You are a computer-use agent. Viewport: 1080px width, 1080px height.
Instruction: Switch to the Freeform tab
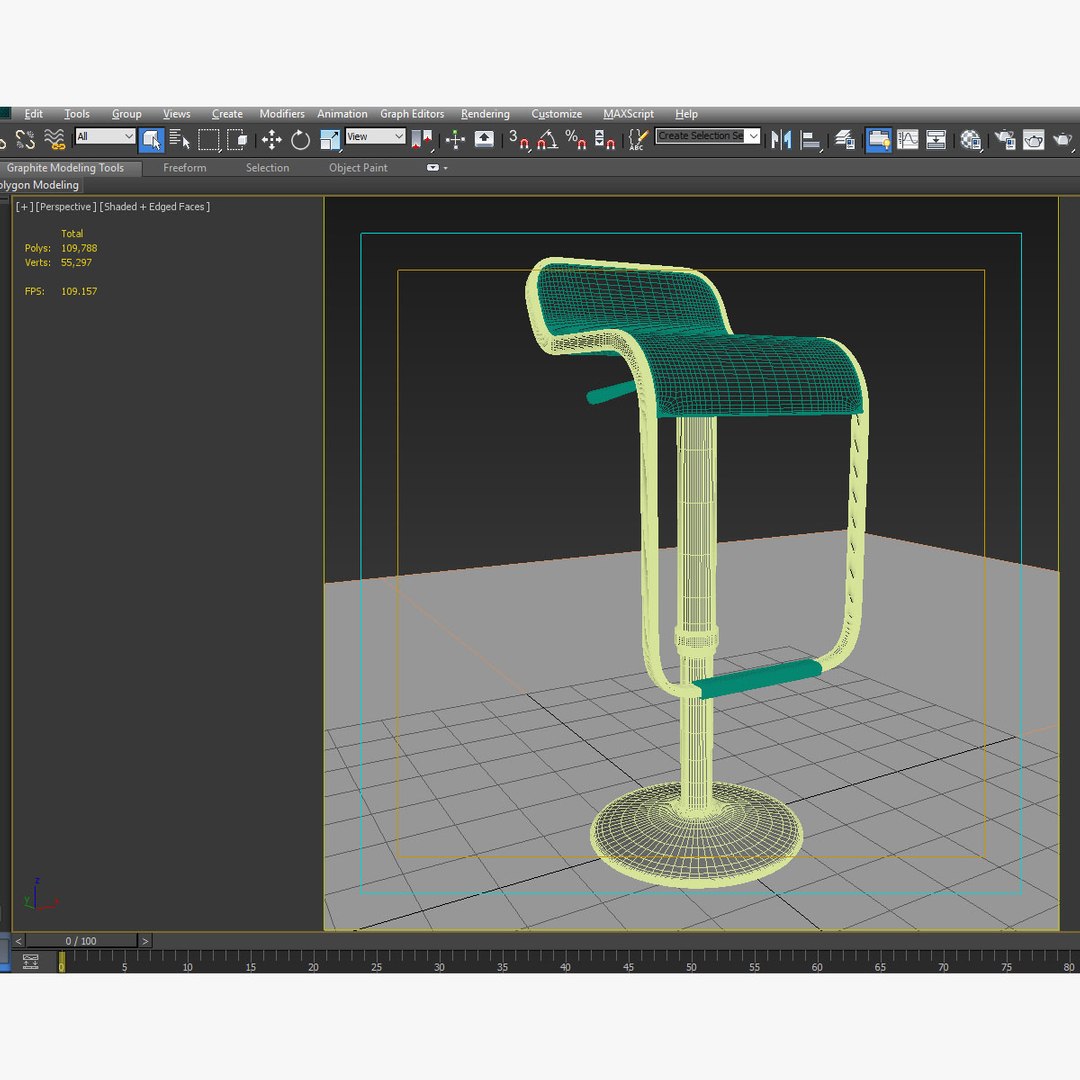(x=185, y=167)
